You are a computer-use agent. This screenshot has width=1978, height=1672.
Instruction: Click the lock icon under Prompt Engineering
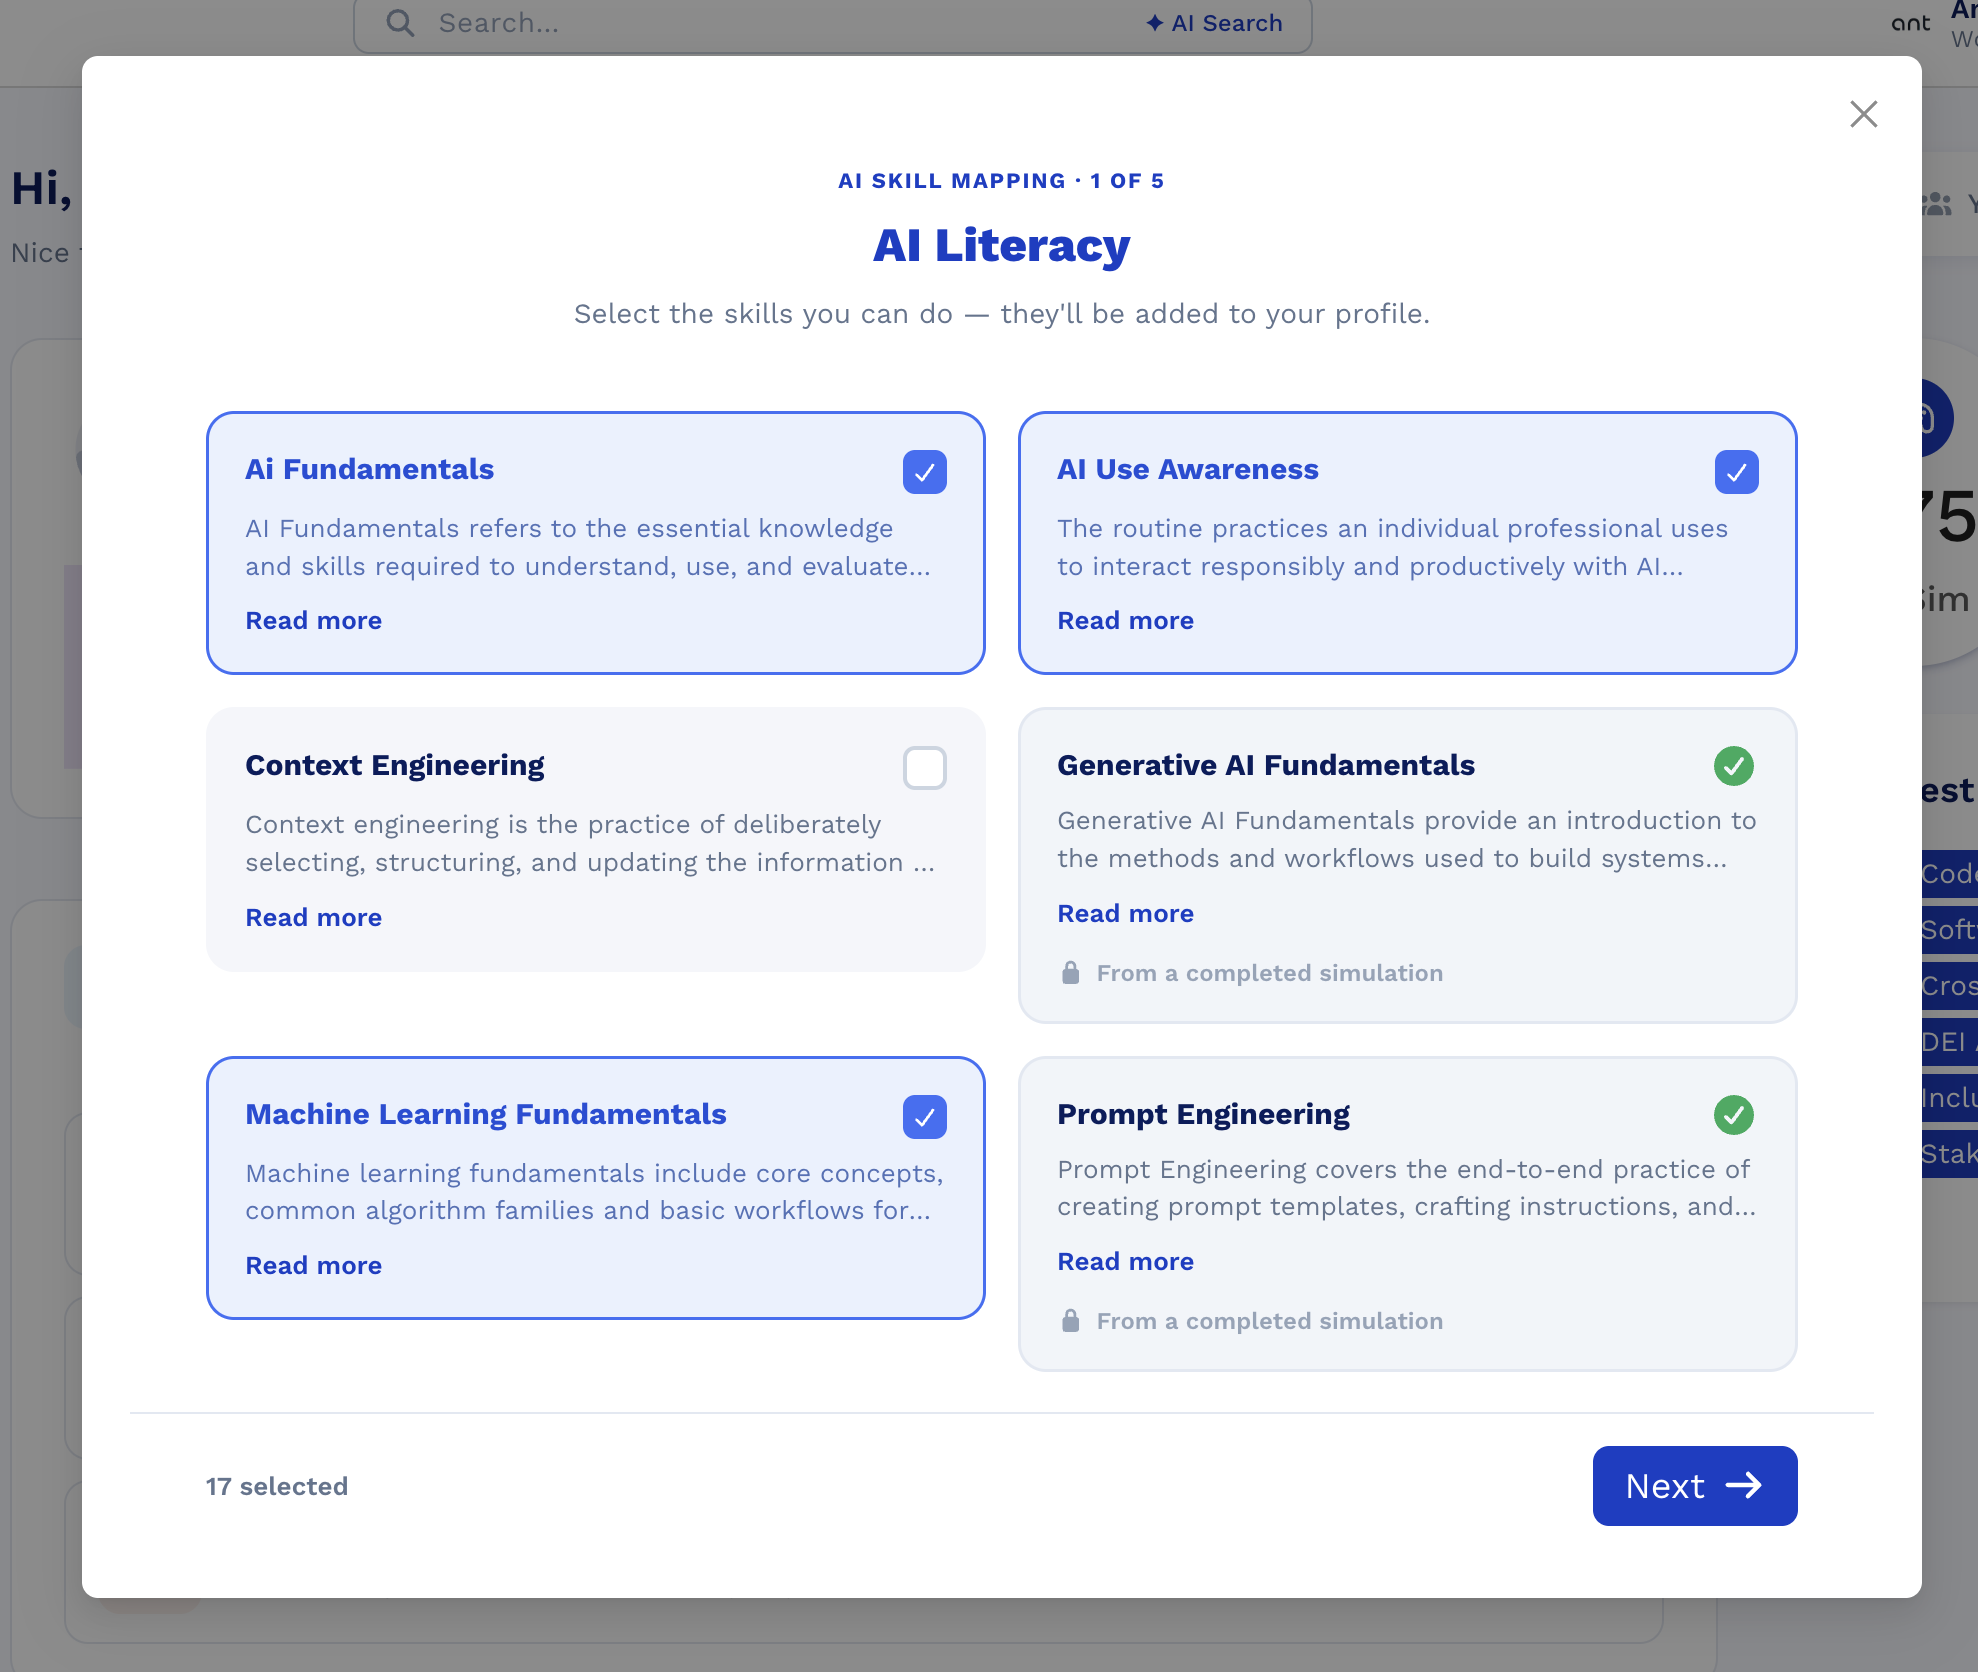(1070, 1321)
